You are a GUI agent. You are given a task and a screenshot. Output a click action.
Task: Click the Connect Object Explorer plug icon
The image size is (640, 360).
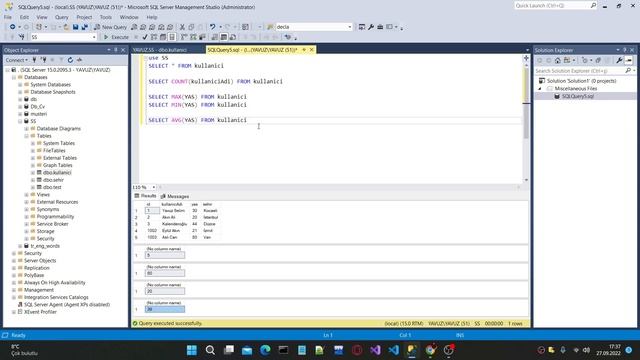(35, 60)
